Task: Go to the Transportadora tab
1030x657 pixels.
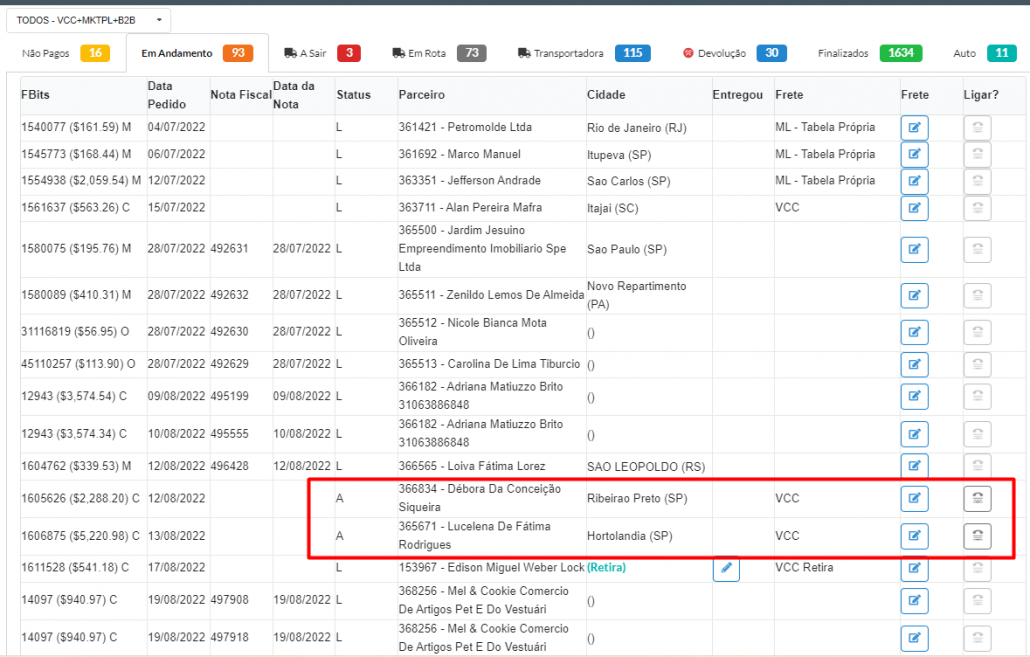Action: (x=583, y=54)
